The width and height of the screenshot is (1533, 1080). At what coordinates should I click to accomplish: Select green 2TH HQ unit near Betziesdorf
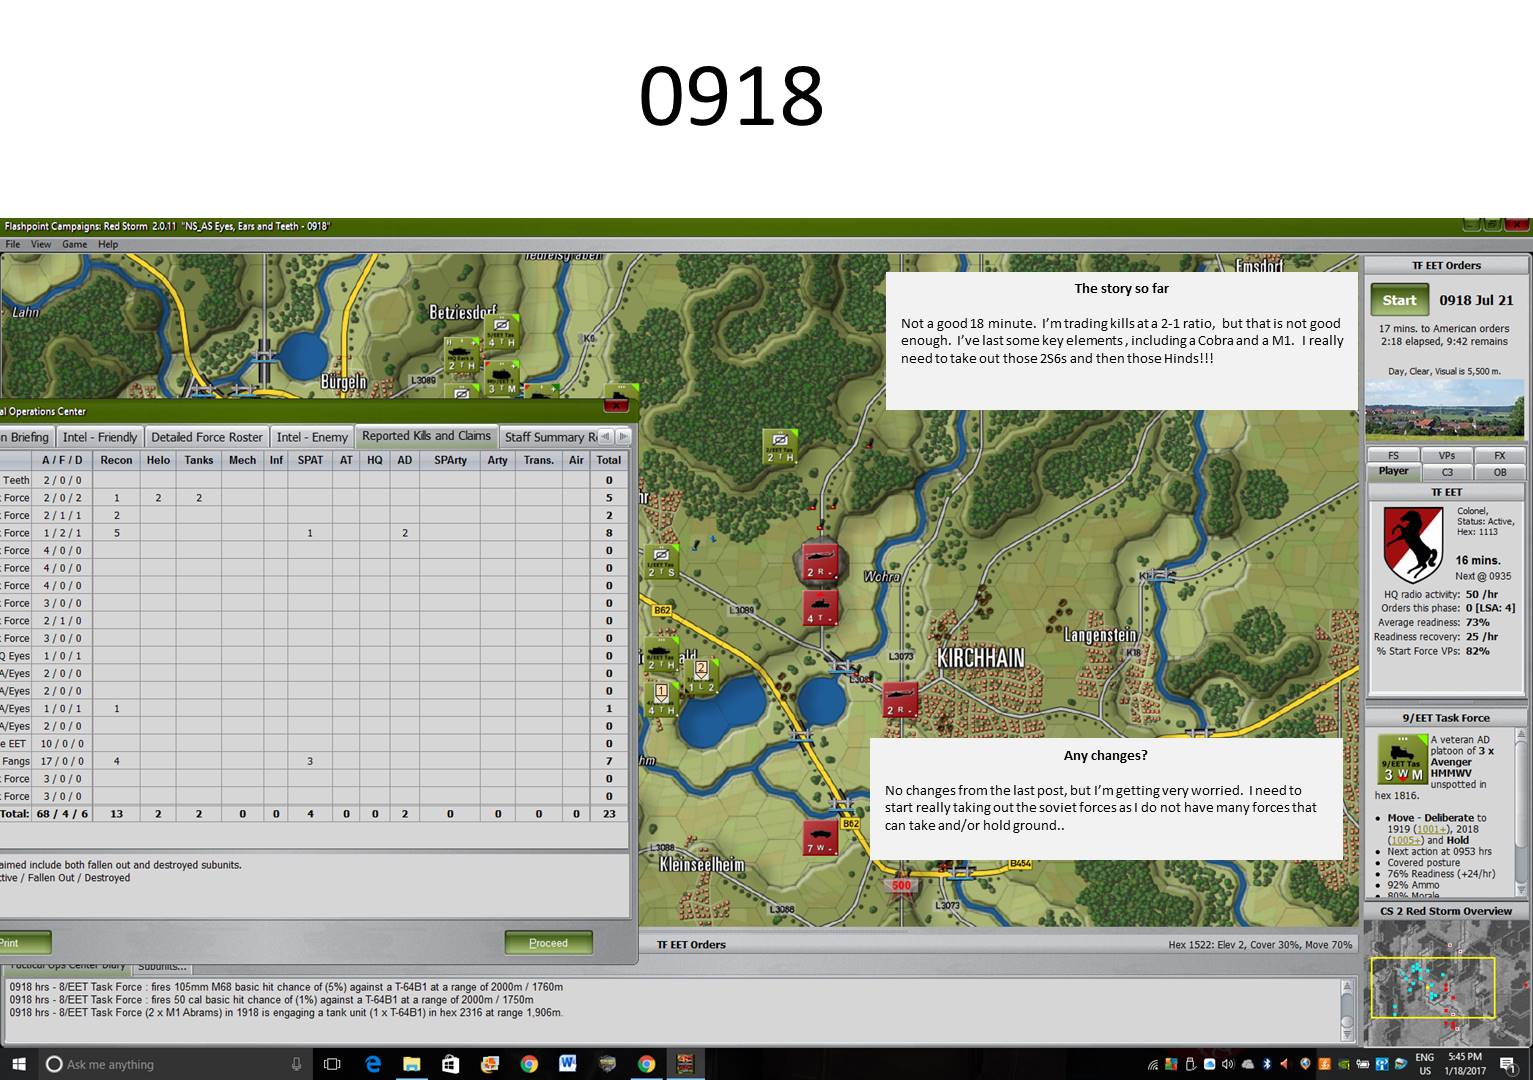click(x=461, y=356)
